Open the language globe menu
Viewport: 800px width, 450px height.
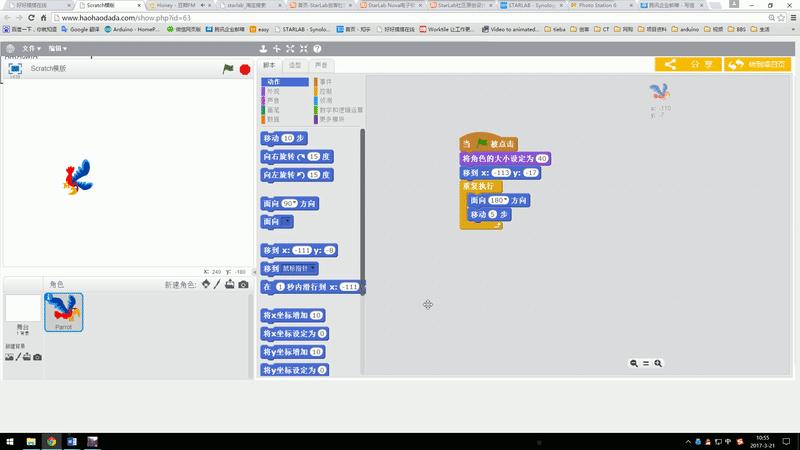pyautogui.click(x=10, y=48)
